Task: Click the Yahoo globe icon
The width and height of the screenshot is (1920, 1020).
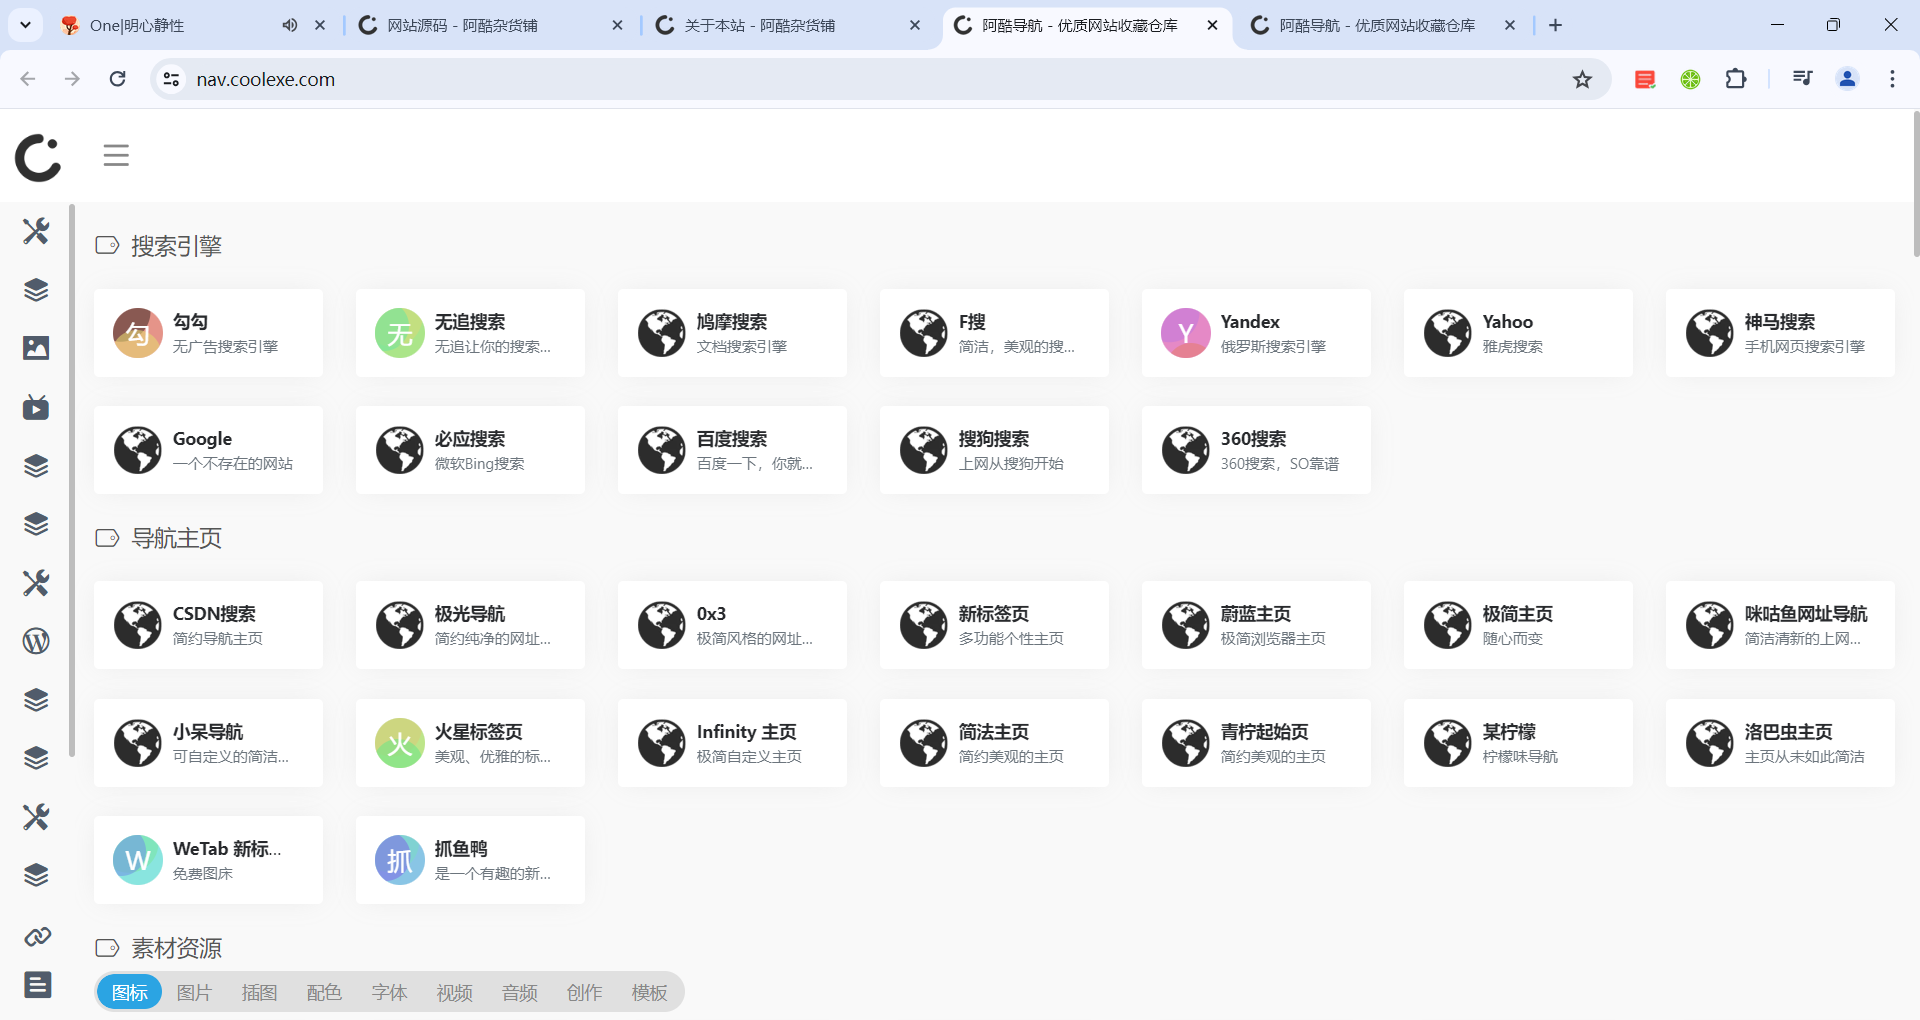Action: pyautogui.click(x=1448, y=333)
